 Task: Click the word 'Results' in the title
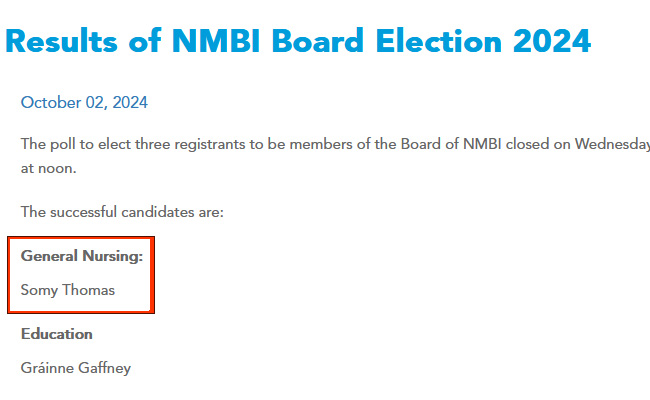[70, 41]
